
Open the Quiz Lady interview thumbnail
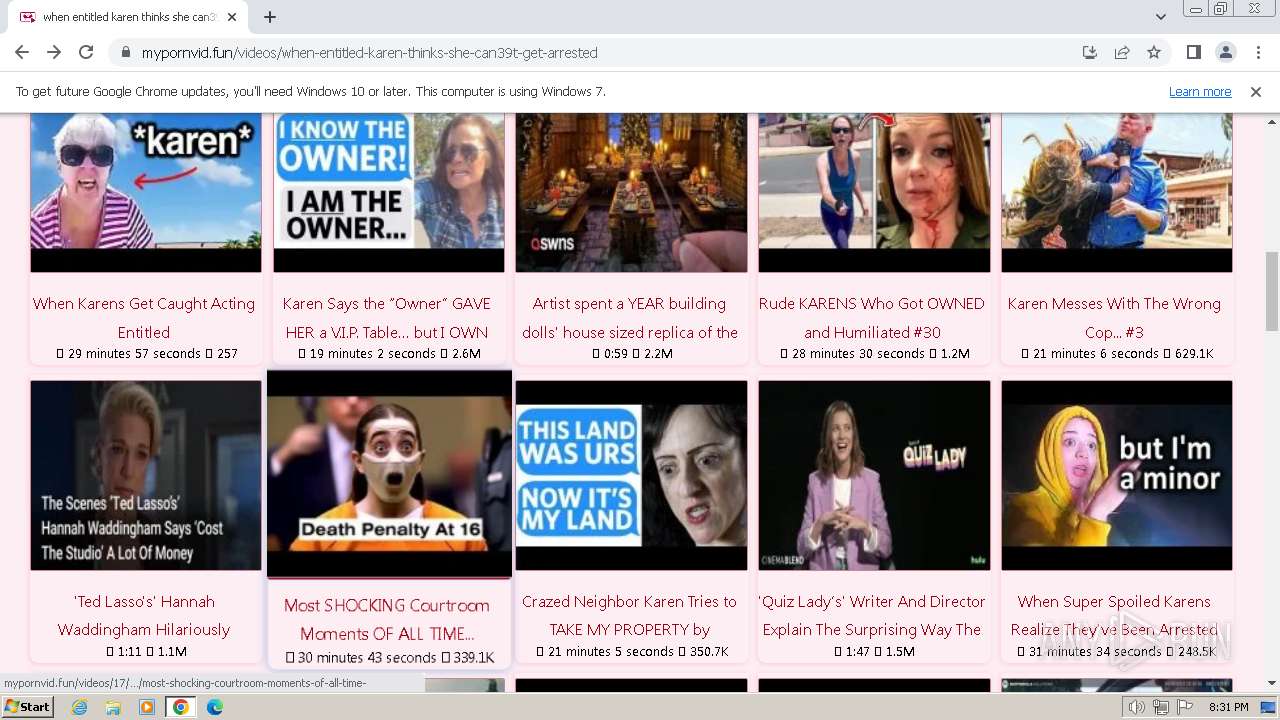pyautogui.click(x=874, y=475)
